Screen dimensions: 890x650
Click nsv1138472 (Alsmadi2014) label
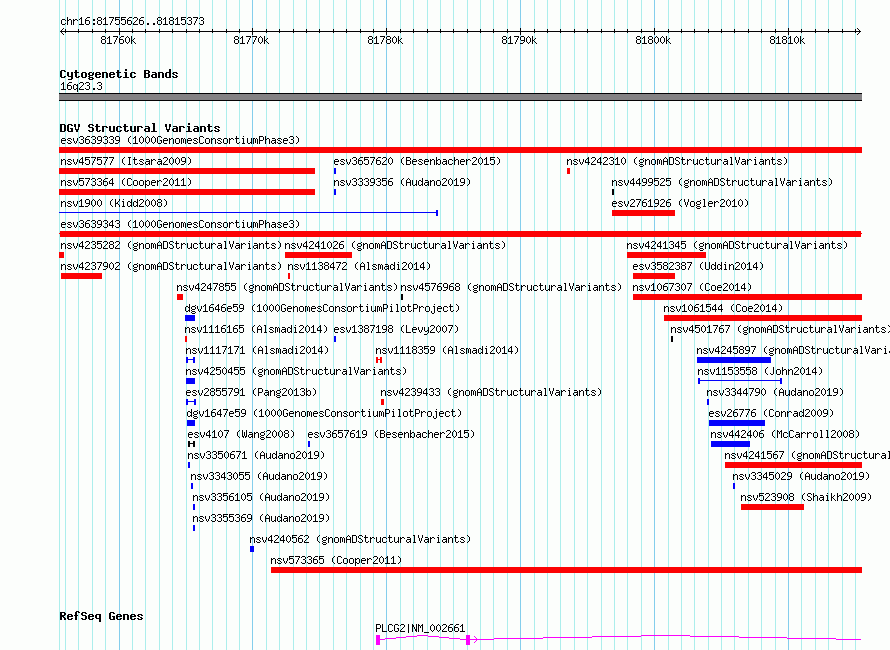[x=359, y=266]
